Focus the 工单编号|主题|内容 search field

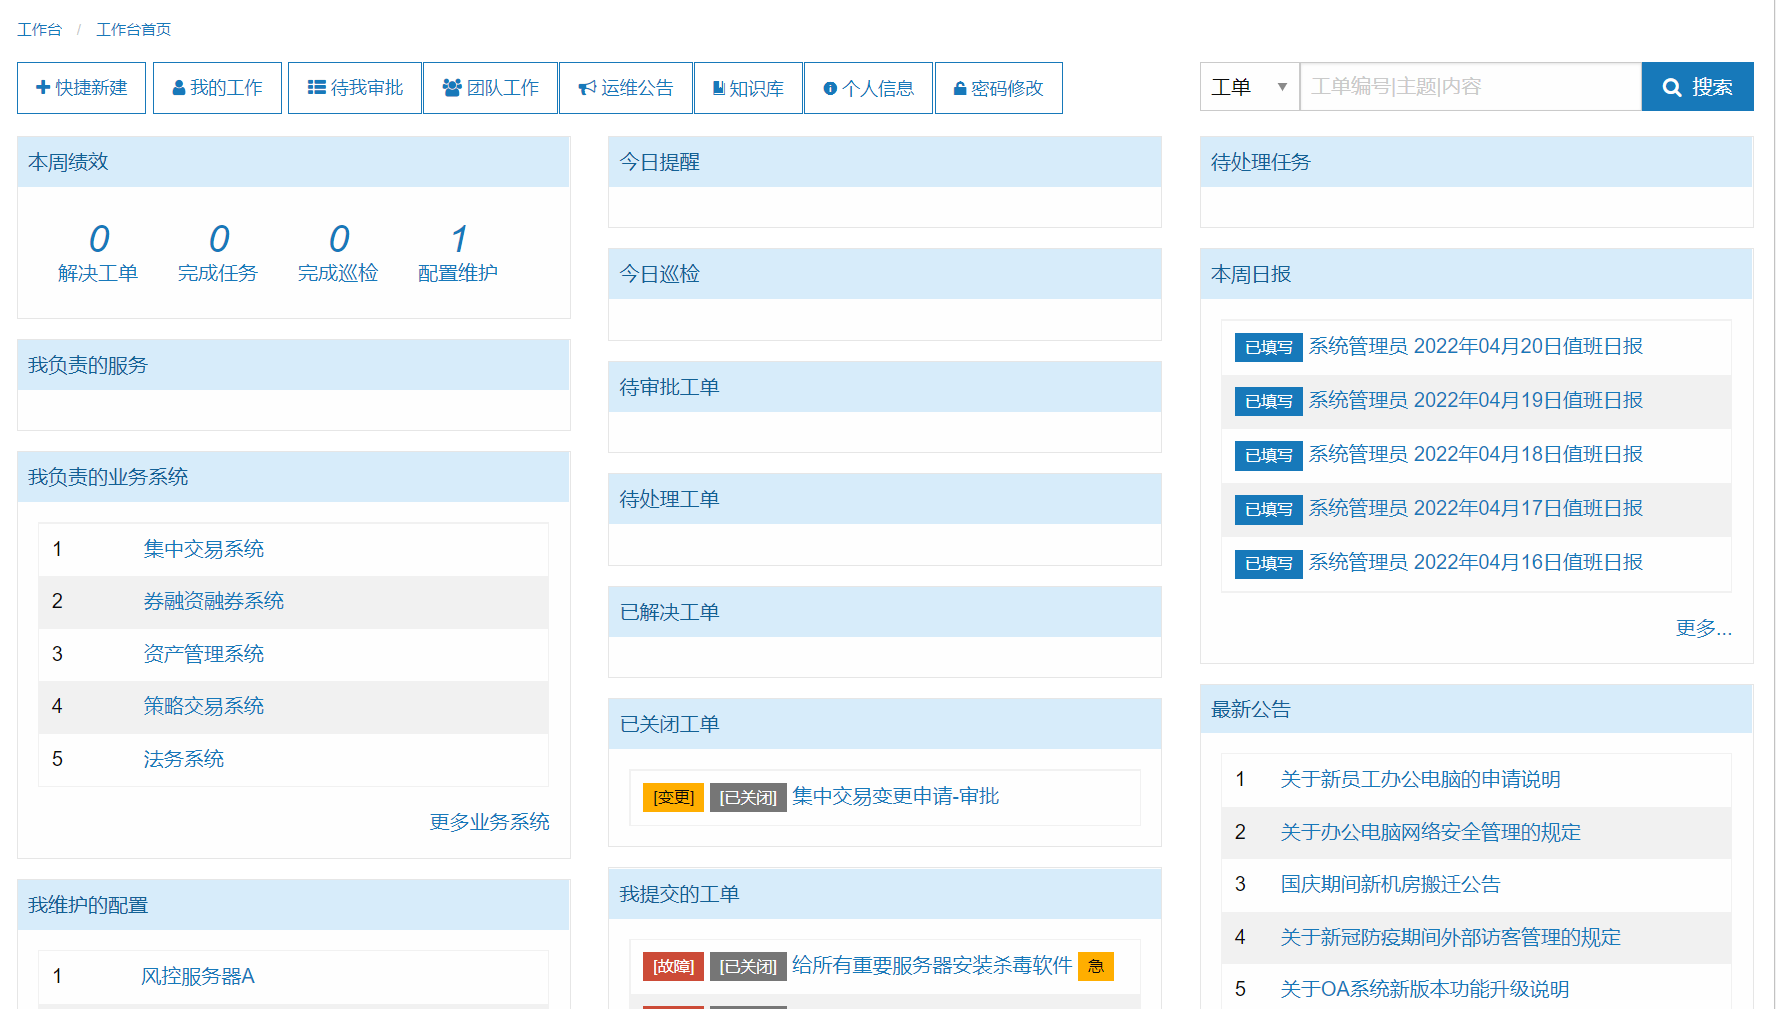(1470, 87)
